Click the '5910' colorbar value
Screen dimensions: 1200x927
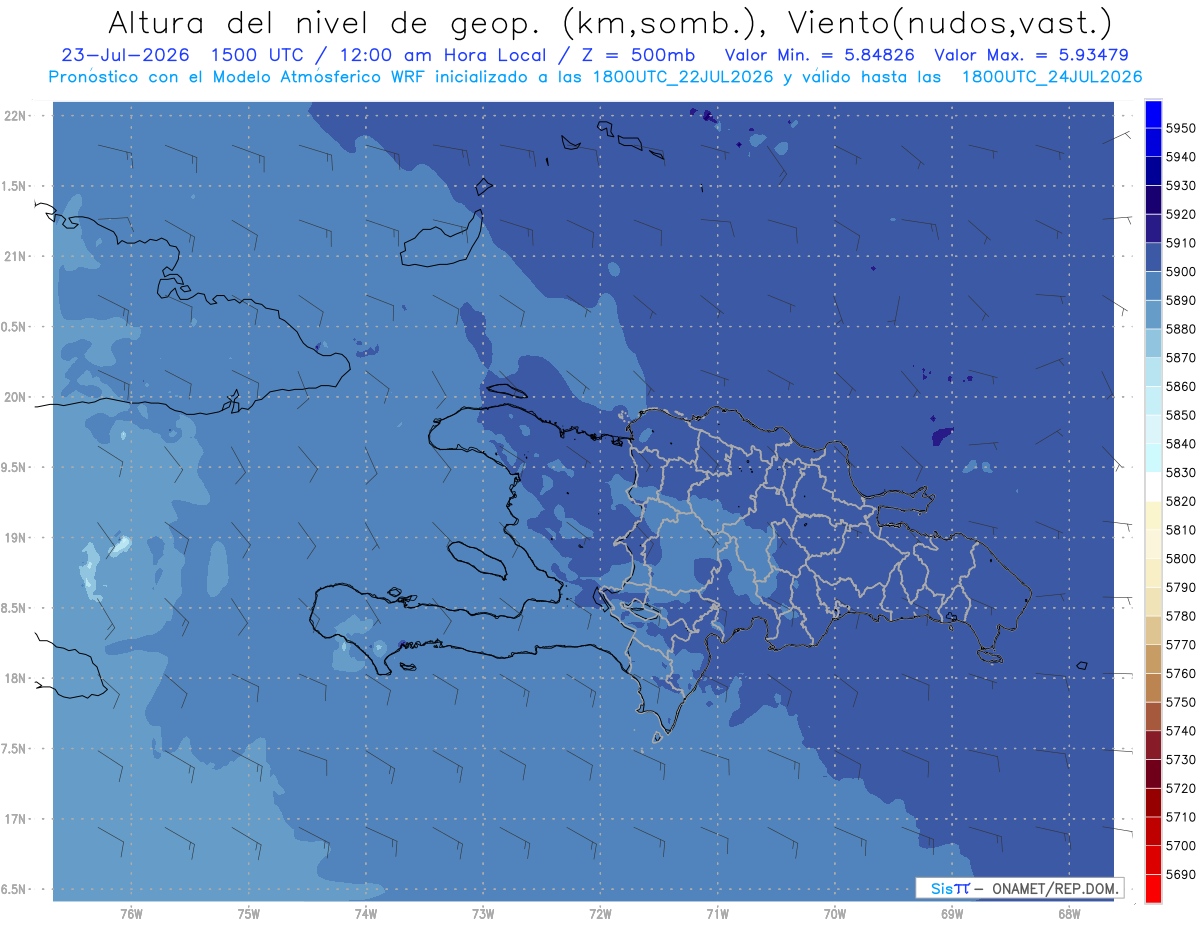(x=1180, y=243)
